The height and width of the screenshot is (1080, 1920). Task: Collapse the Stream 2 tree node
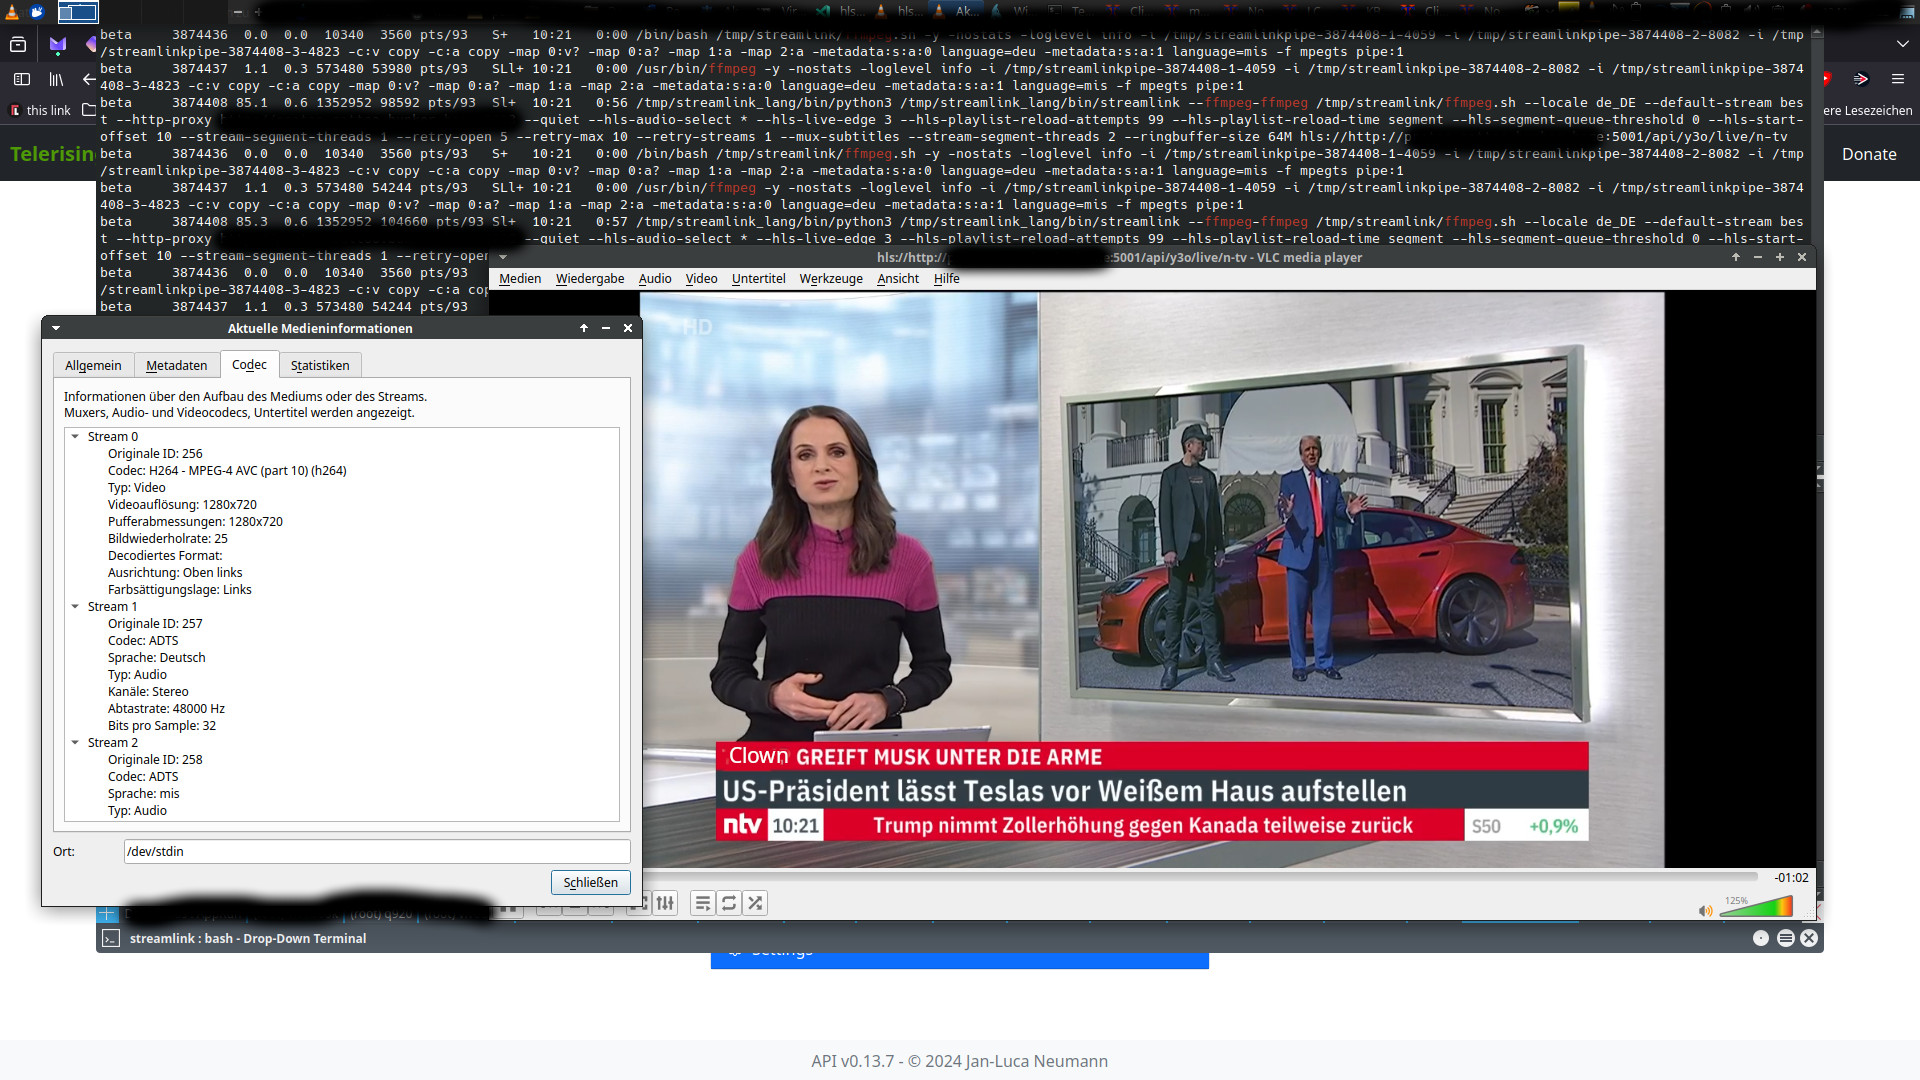(x=75, y=743)
